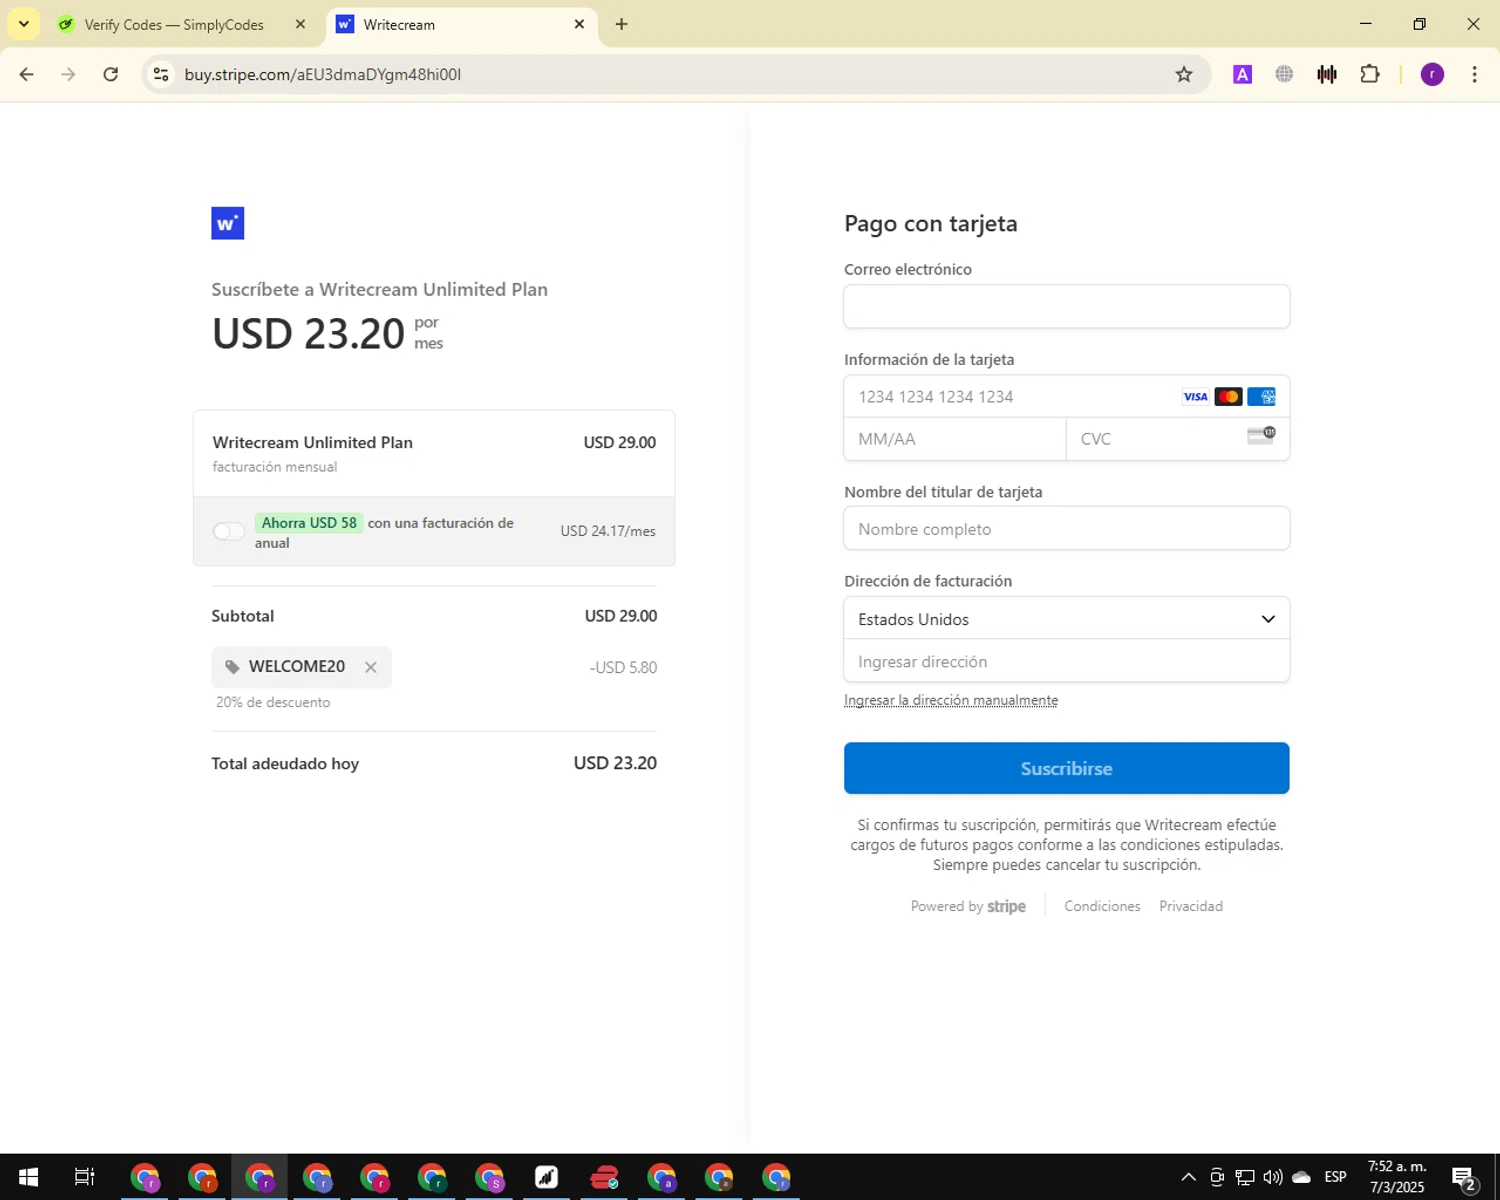Click the address bar URL buy.stripe.com

[322, 74]
